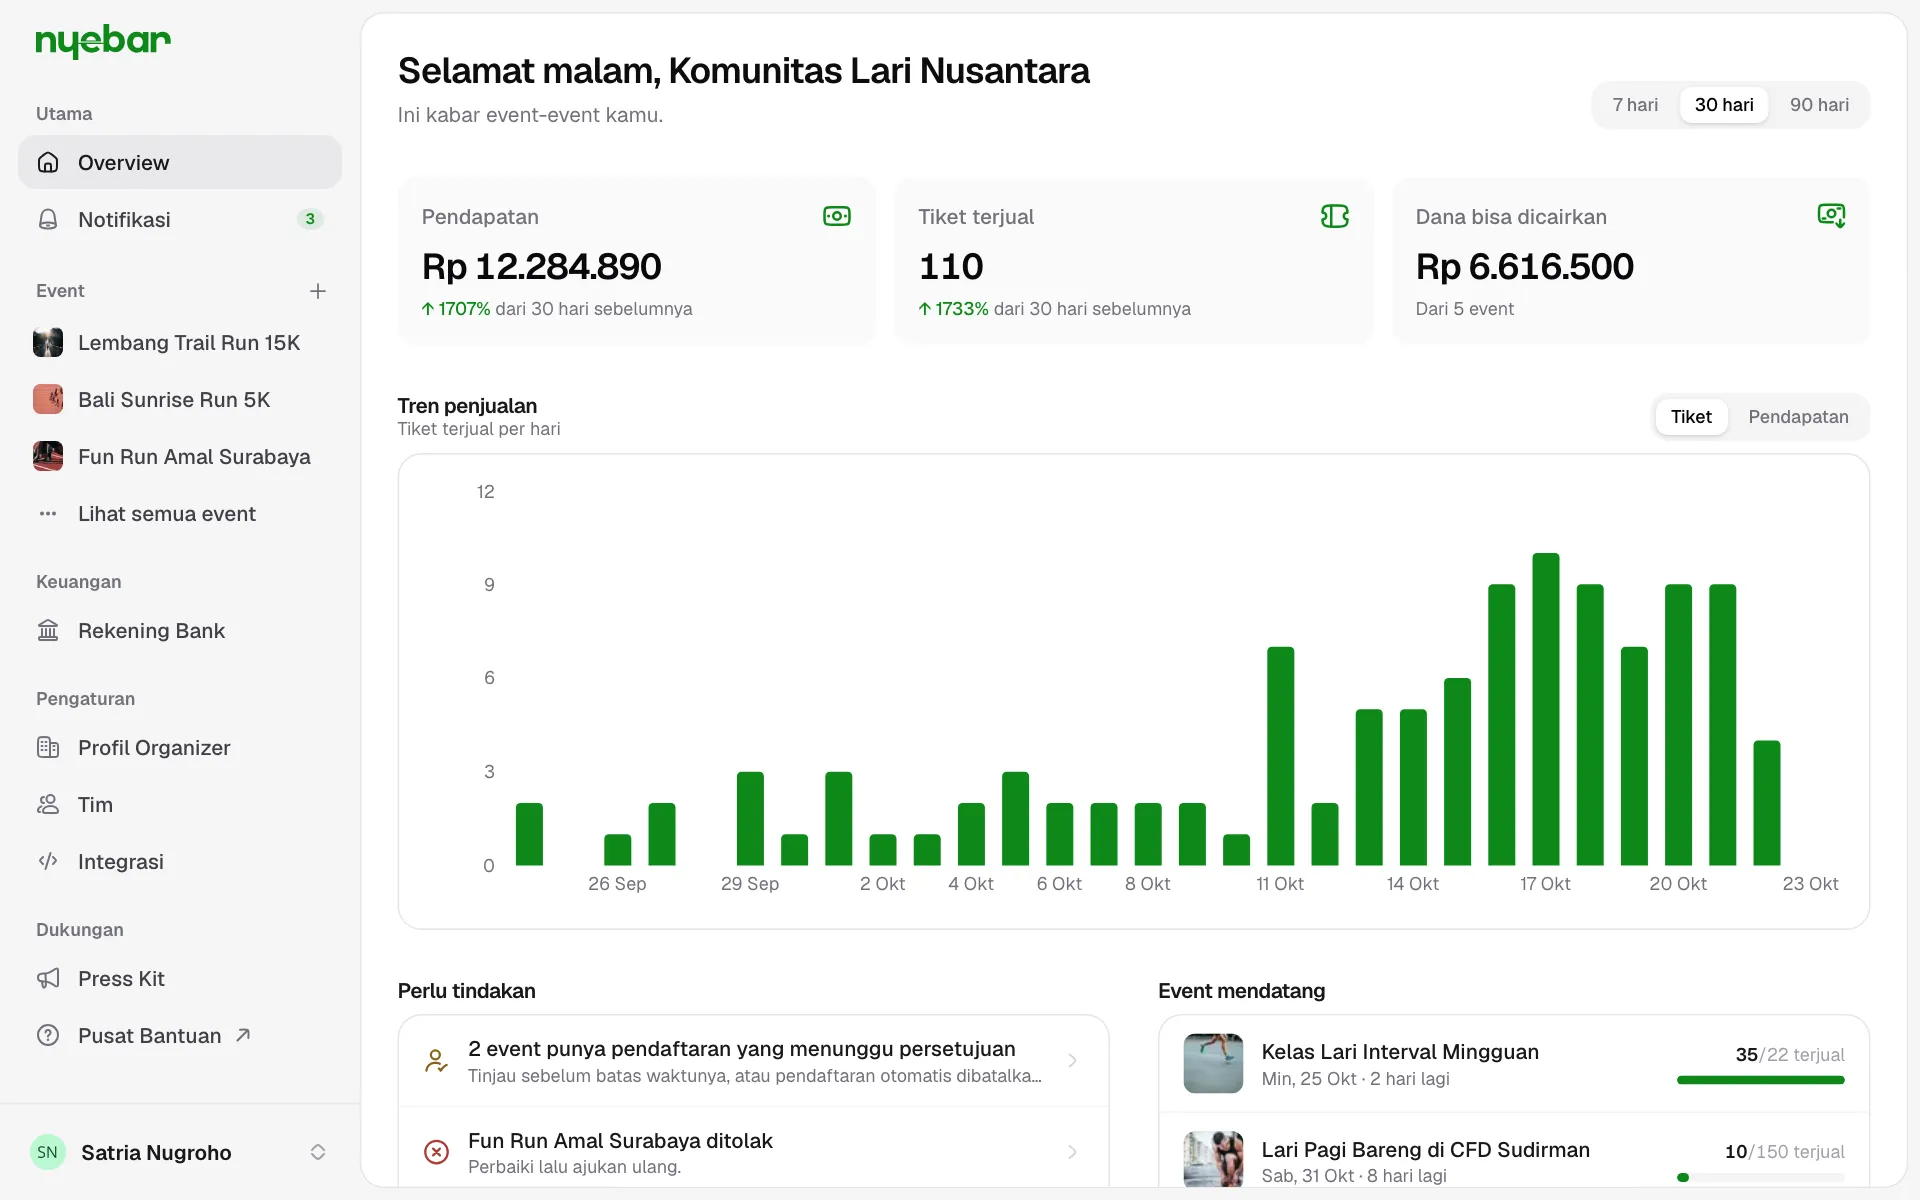Screen dimensions: 1920x1200
Task: Open Bali Sunrise Run 5K event thumbnail
Action: tap(48, 400)
